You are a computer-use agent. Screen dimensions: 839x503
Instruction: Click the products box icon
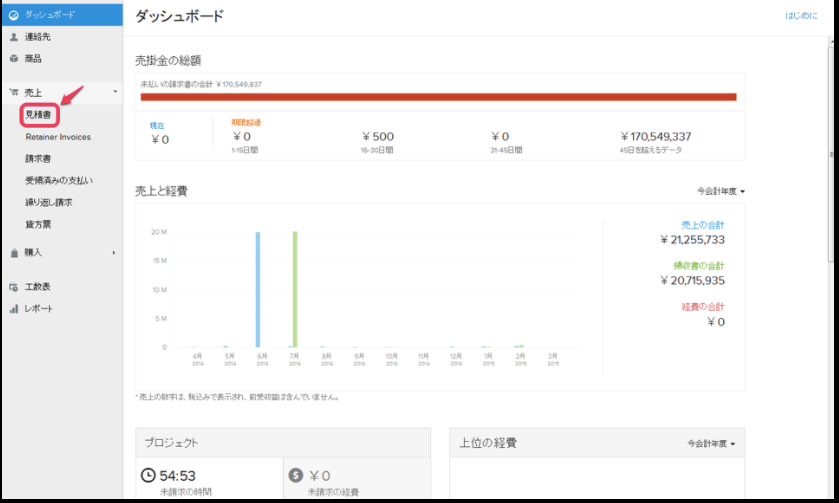[x=14, y=59]
